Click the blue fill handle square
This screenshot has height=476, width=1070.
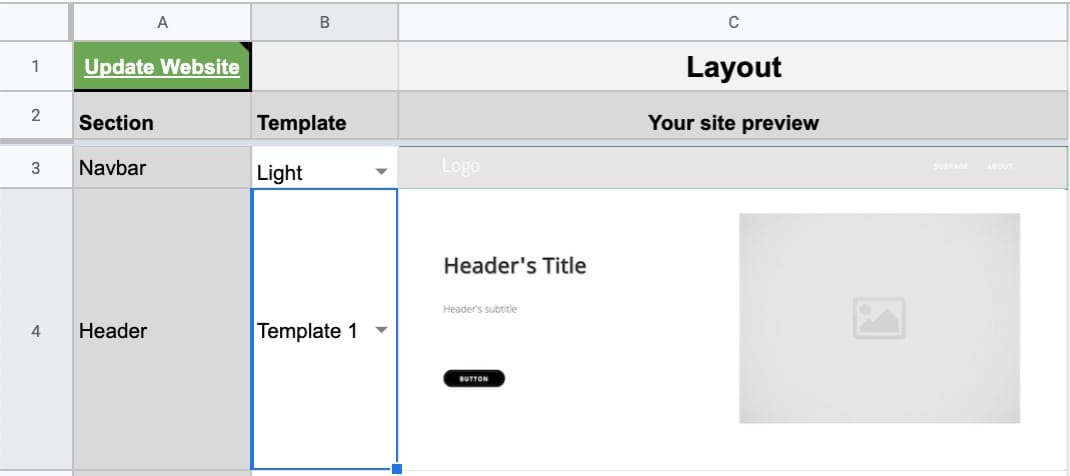(x=397, y=468)
